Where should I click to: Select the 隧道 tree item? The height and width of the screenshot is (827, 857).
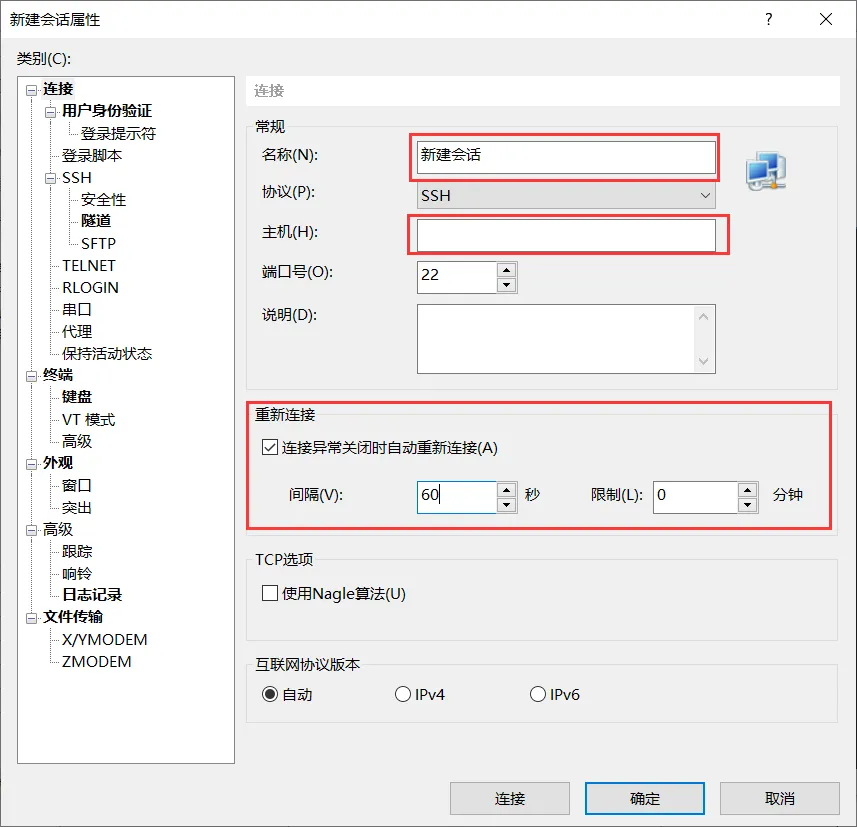[x=95, y=221]
